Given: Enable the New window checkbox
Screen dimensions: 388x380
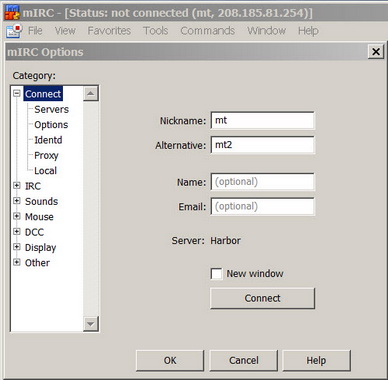Looking at the screenshot, I should click(217, 274).
